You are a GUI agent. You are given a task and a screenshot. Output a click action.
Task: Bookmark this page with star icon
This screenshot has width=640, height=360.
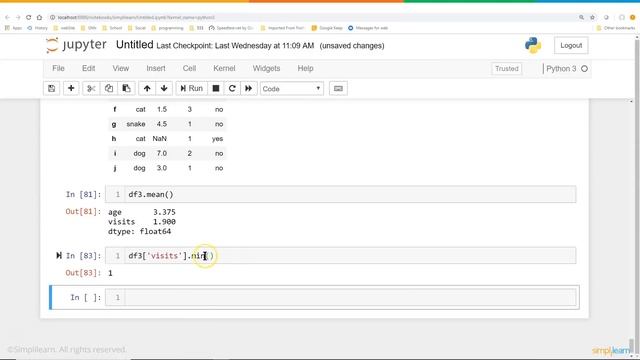[x=592, y=18]
